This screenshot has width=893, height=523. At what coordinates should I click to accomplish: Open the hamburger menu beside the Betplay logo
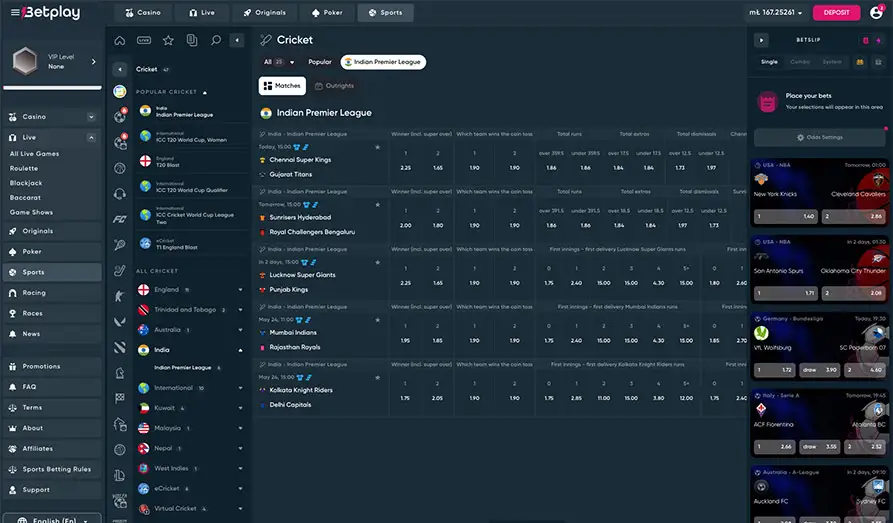pyautogui.click(x=15, y=13)
